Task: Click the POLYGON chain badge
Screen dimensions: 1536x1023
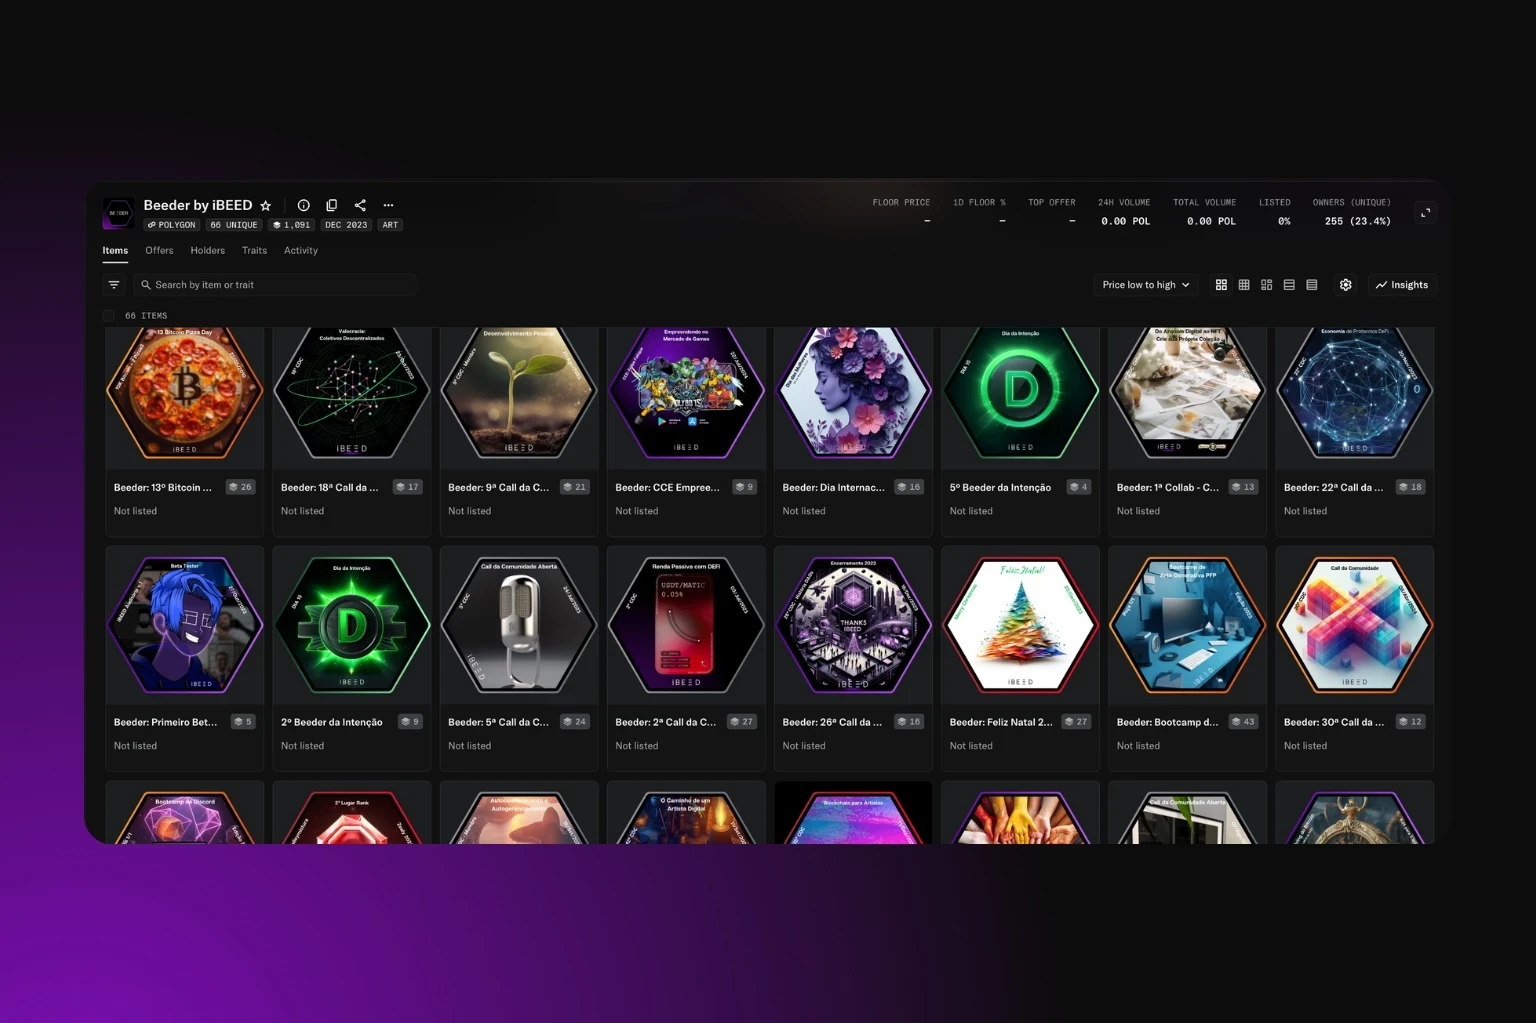Action: (x=172, y=225)
